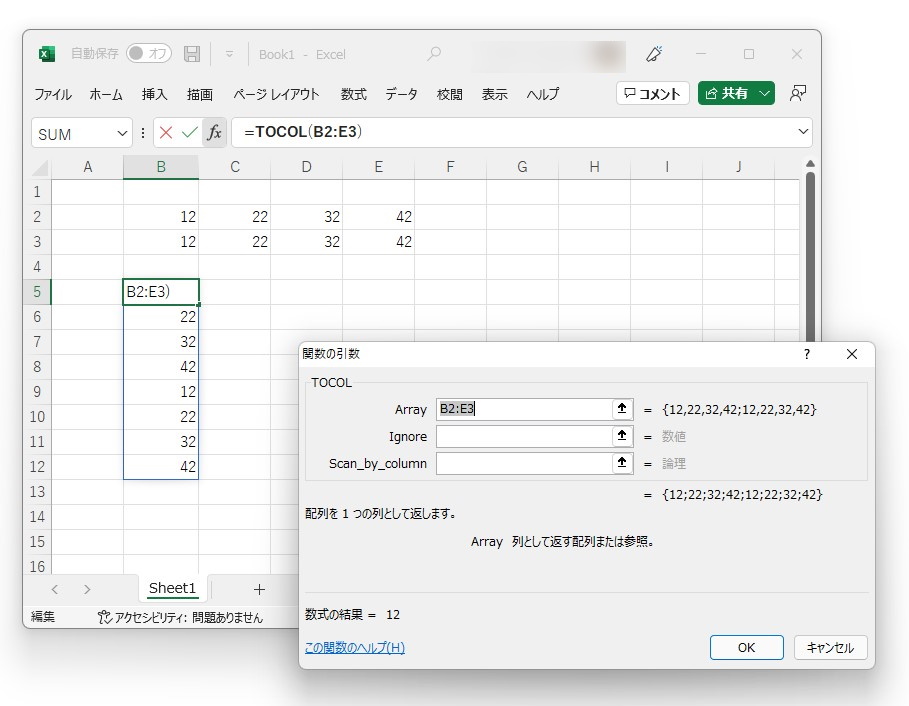The height and width of the screenshot is (706, 909).
Task: Click next sheet navigation arrow
Action: [87, 589]
